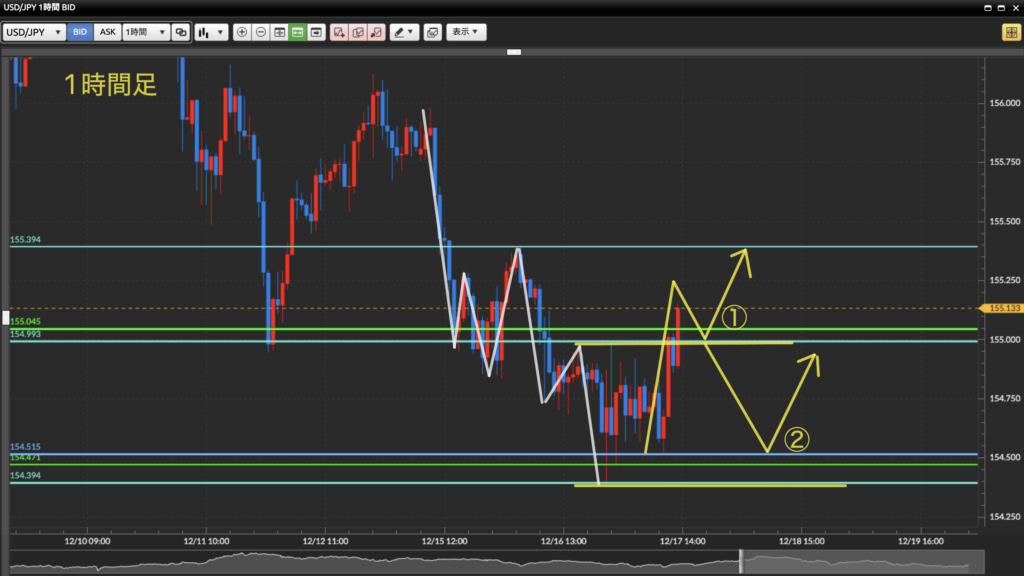Open the pencil drawing tools menu

403,32
